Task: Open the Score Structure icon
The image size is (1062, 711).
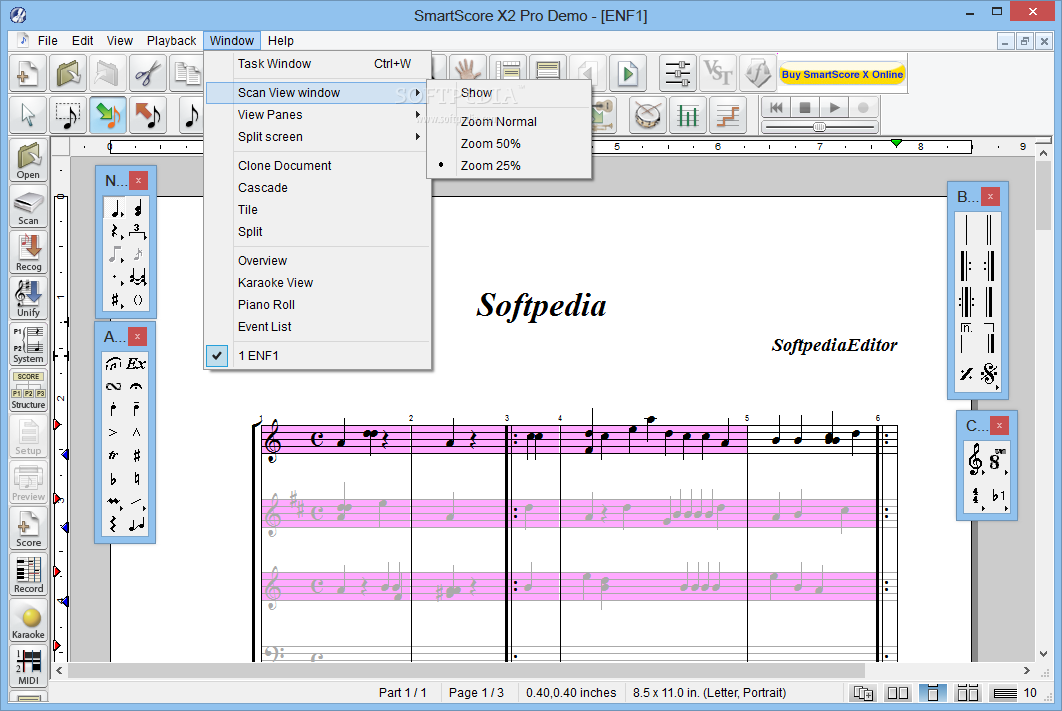Action: tap(28, 391)
